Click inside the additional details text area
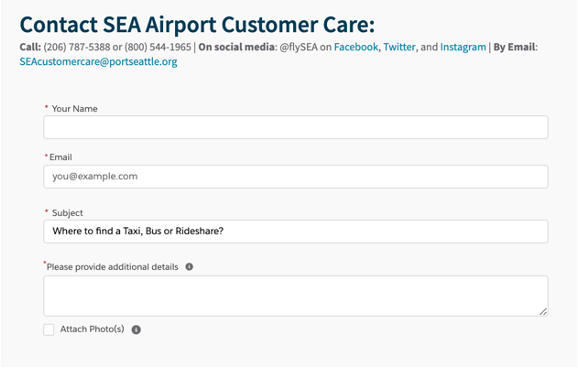 (296, 296)
